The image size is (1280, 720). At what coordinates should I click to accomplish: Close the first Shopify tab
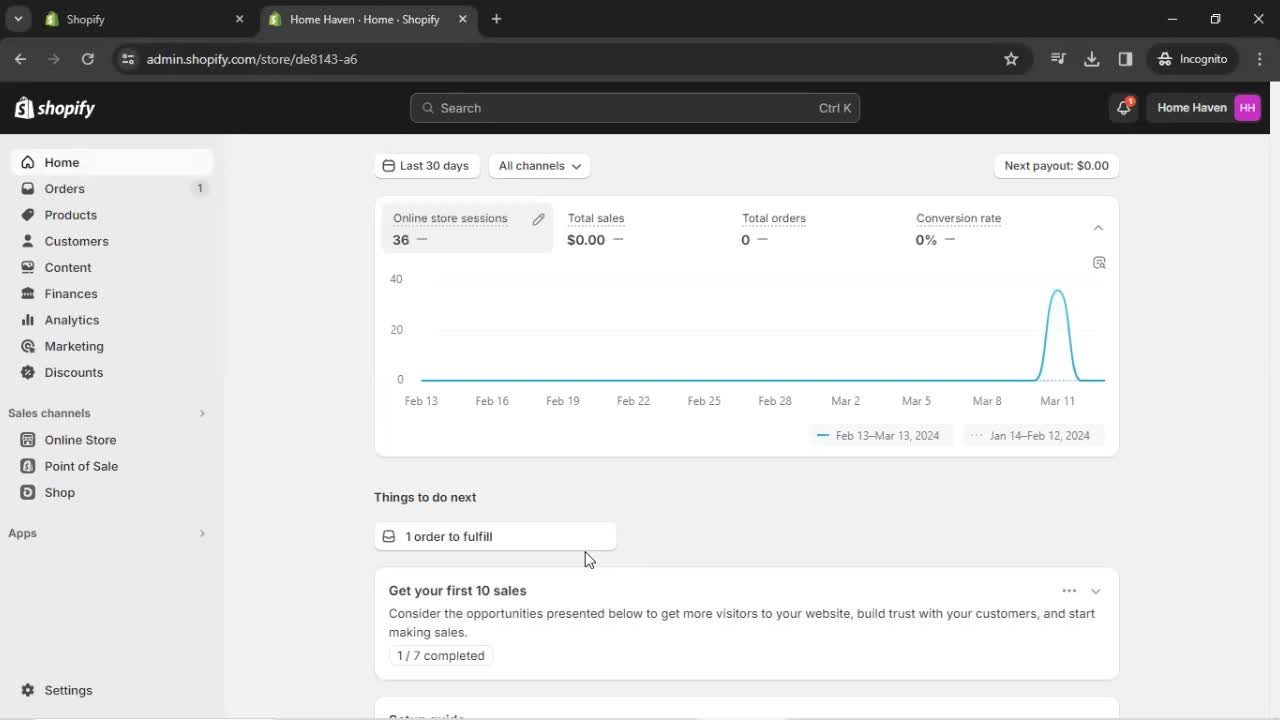tap(239, 19)
